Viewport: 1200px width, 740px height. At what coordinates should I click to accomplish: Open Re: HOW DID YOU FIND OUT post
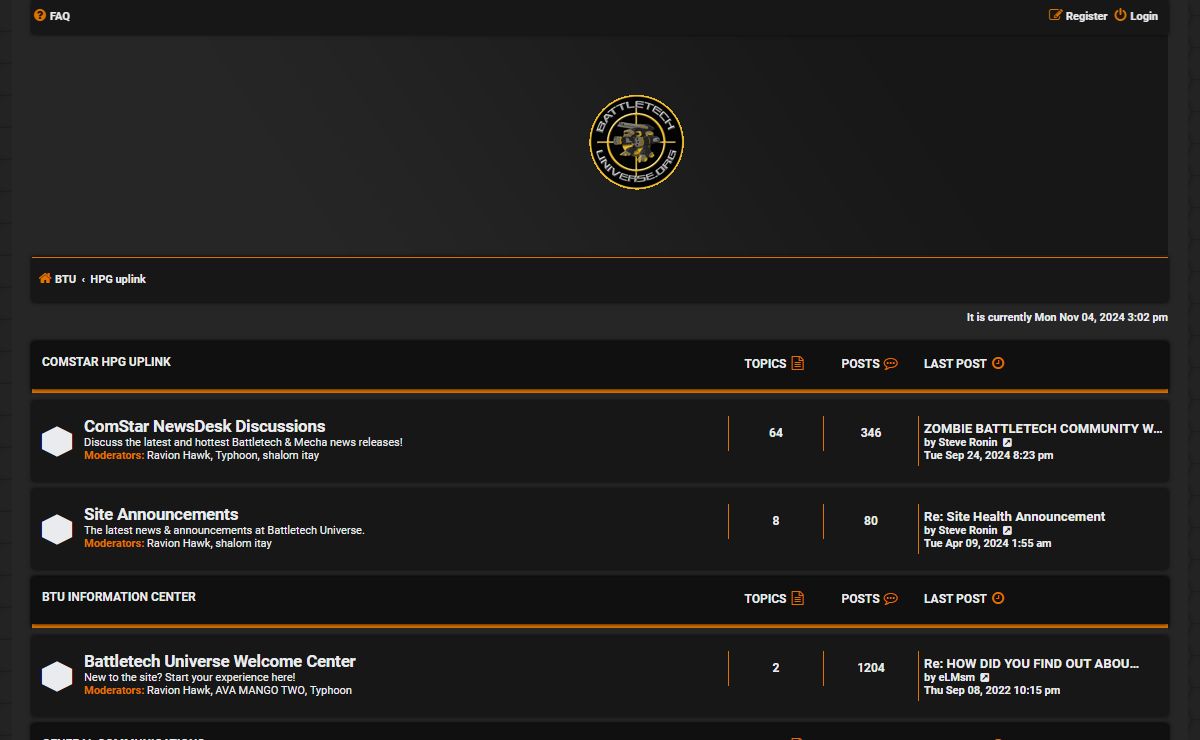click(1031, 663)
